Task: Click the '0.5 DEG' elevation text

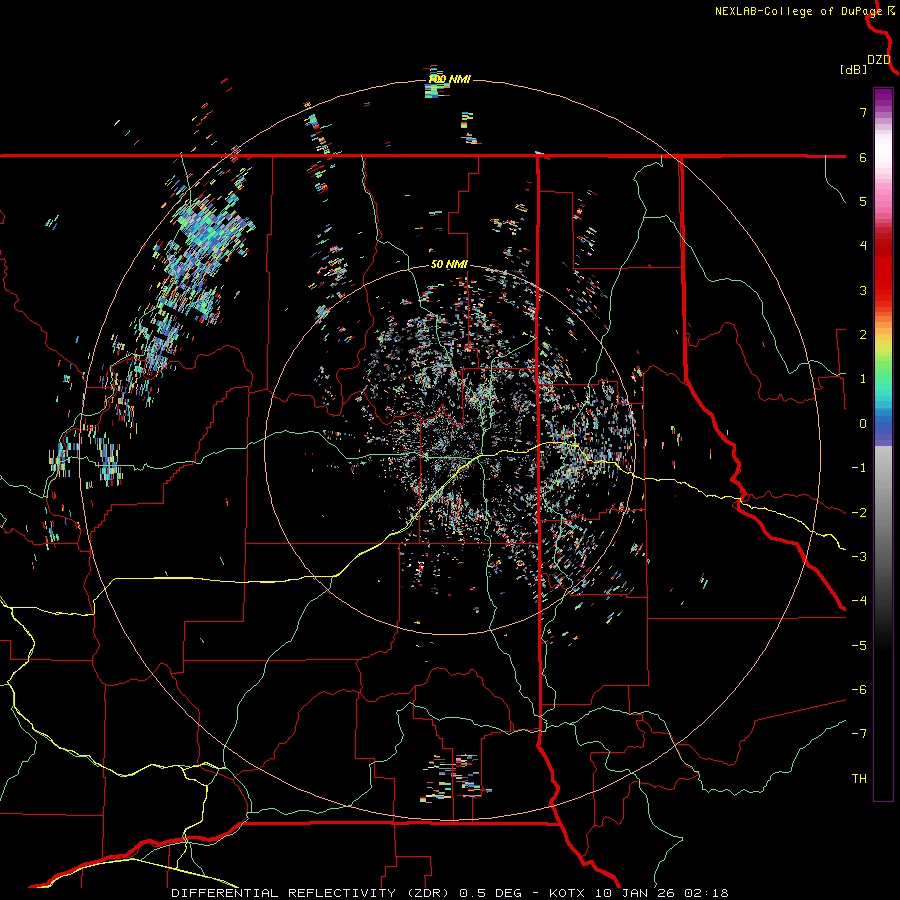Action: click(491, 893)
